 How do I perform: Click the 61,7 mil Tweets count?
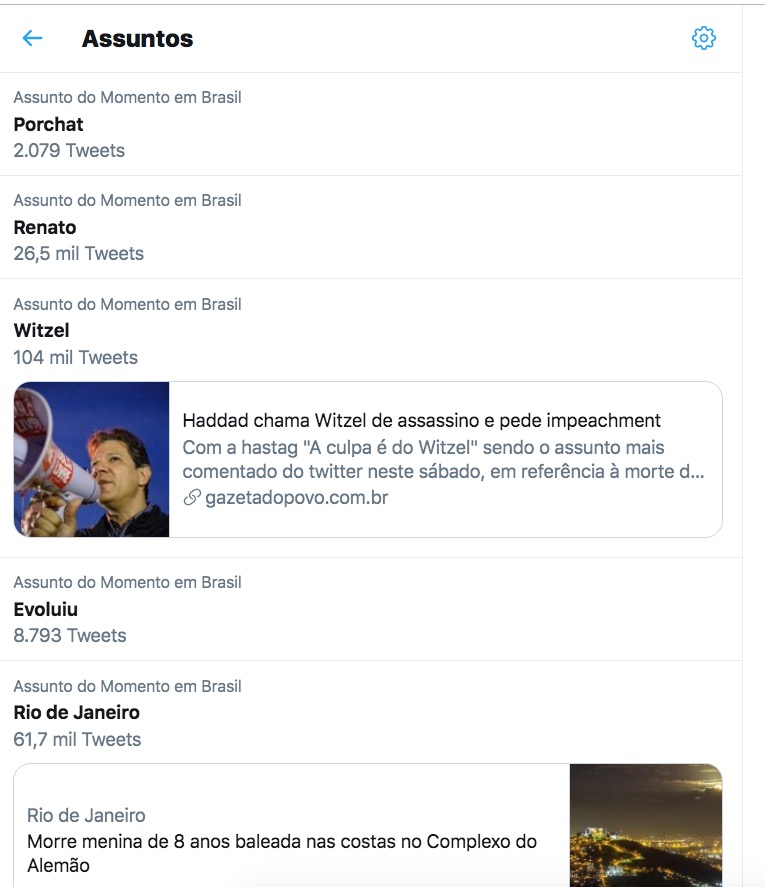77,740
